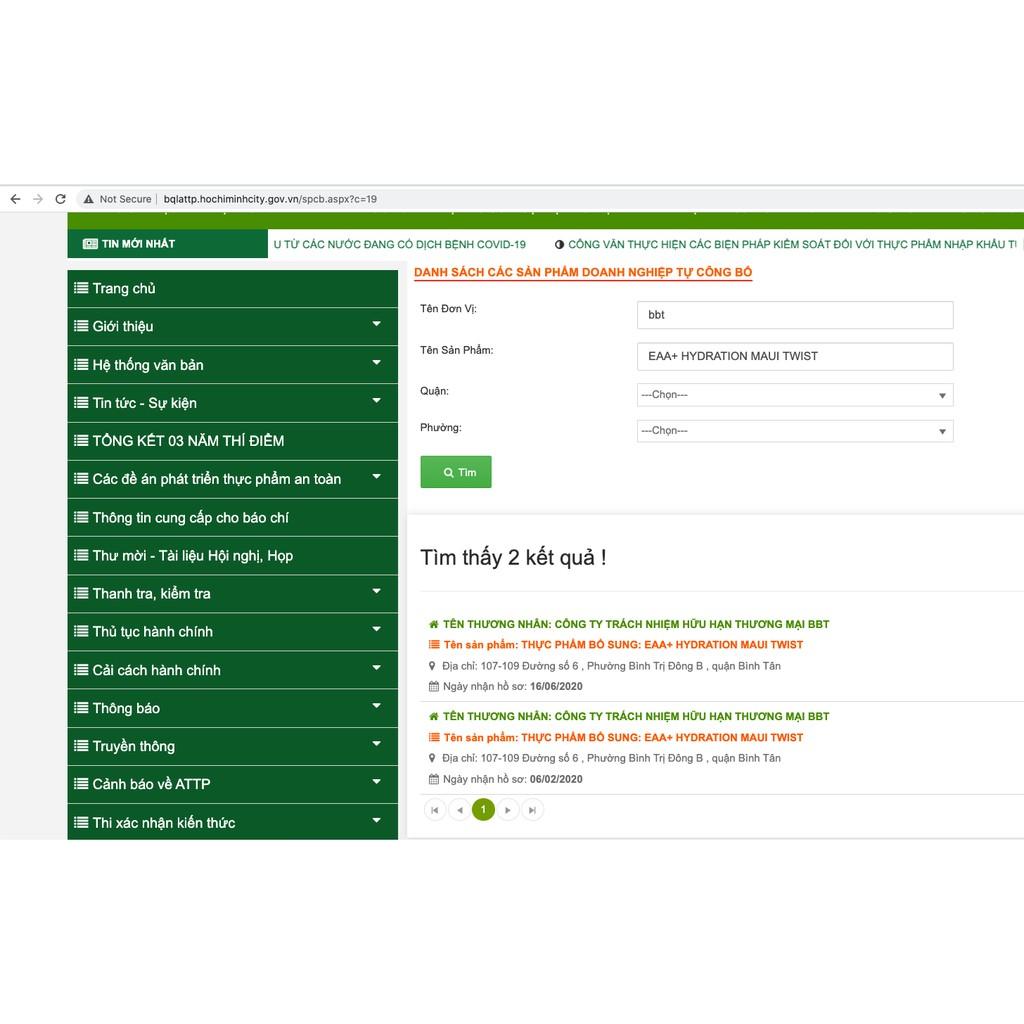
Task: Click the green Tìm search button
Action: coord(456,472)
